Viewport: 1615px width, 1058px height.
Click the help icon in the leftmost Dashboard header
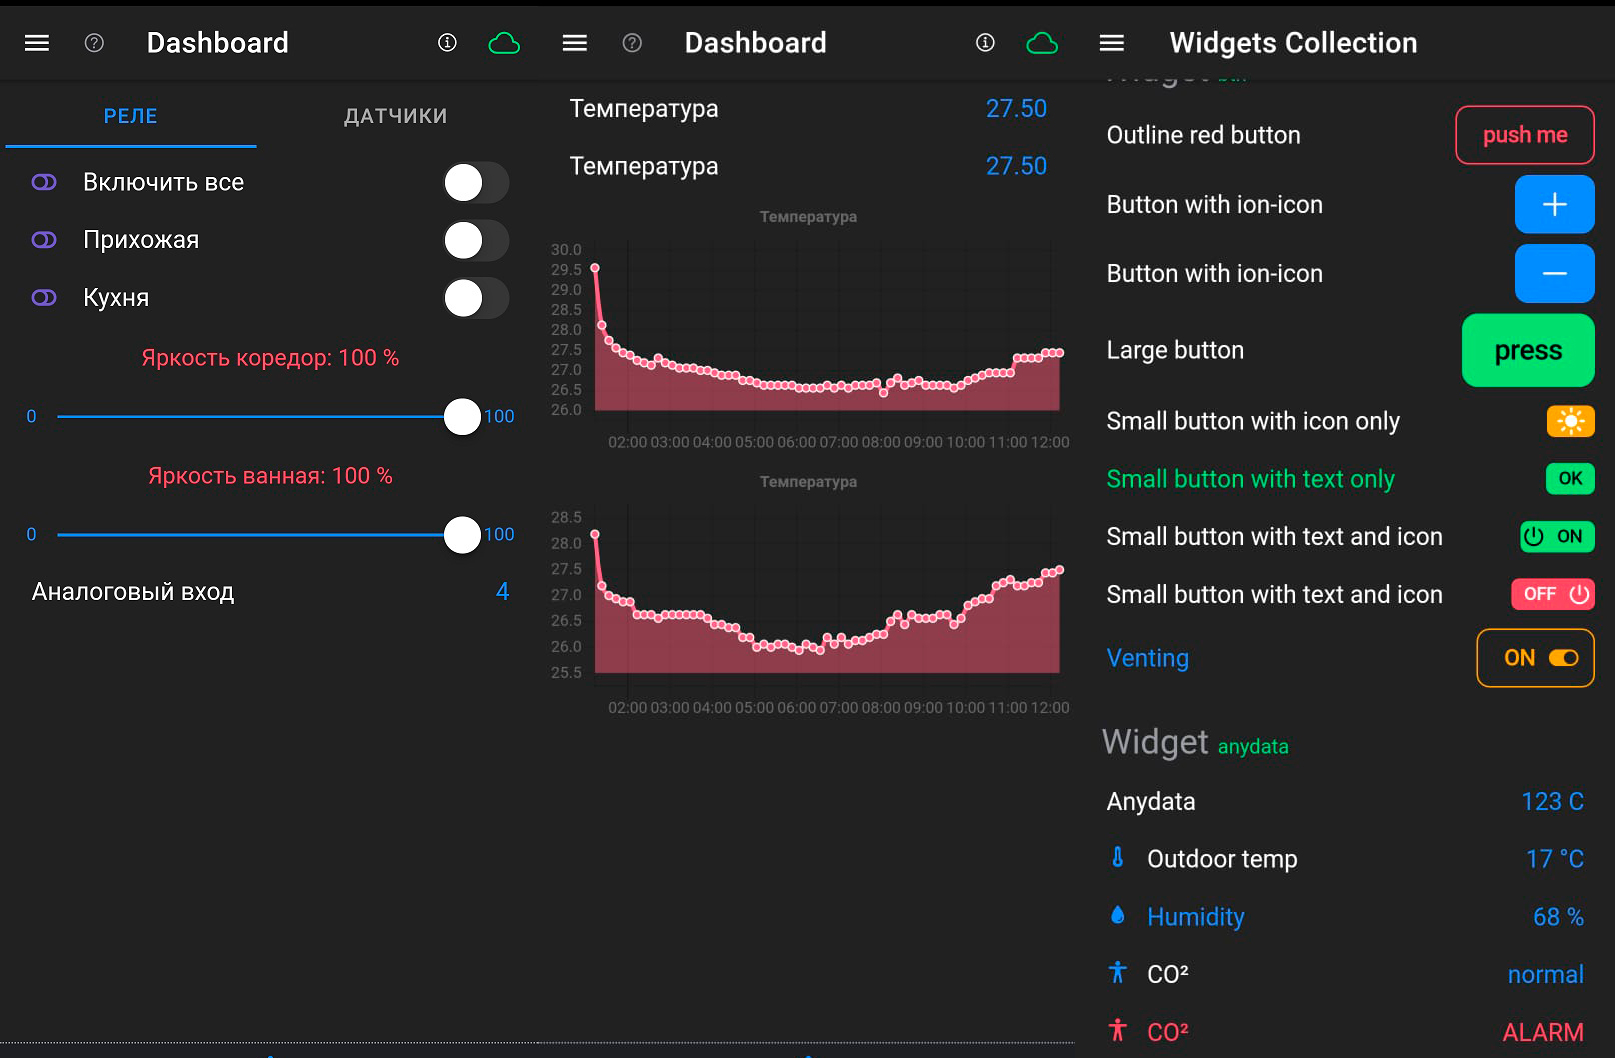coord(94,43)
